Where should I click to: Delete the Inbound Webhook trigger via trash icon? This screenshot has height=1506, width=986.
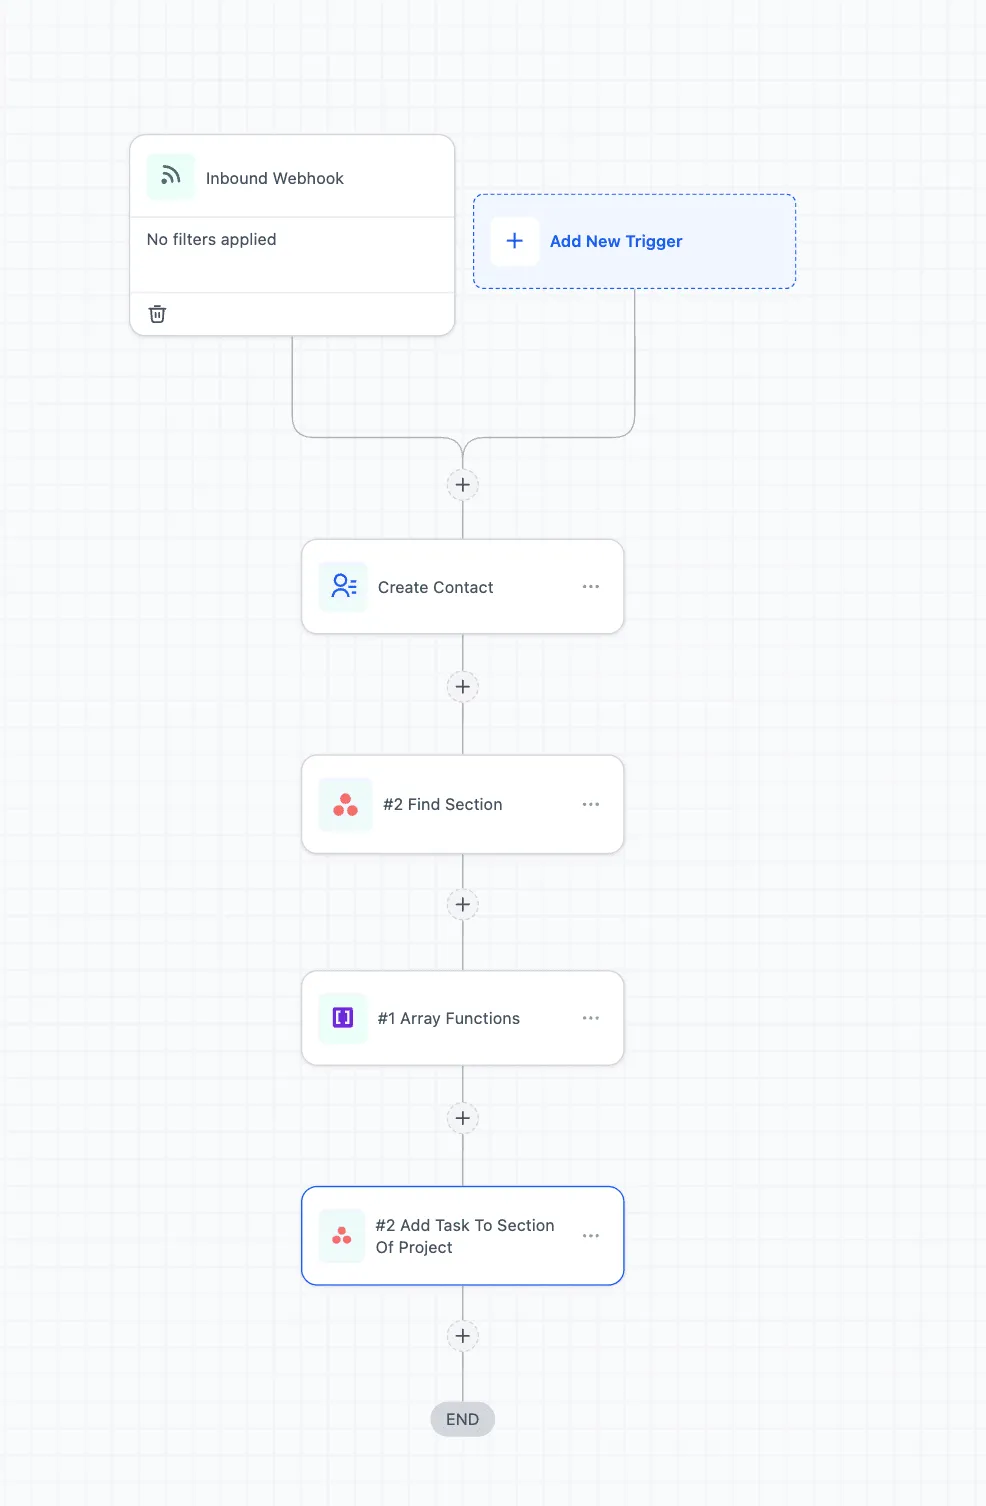157,314
